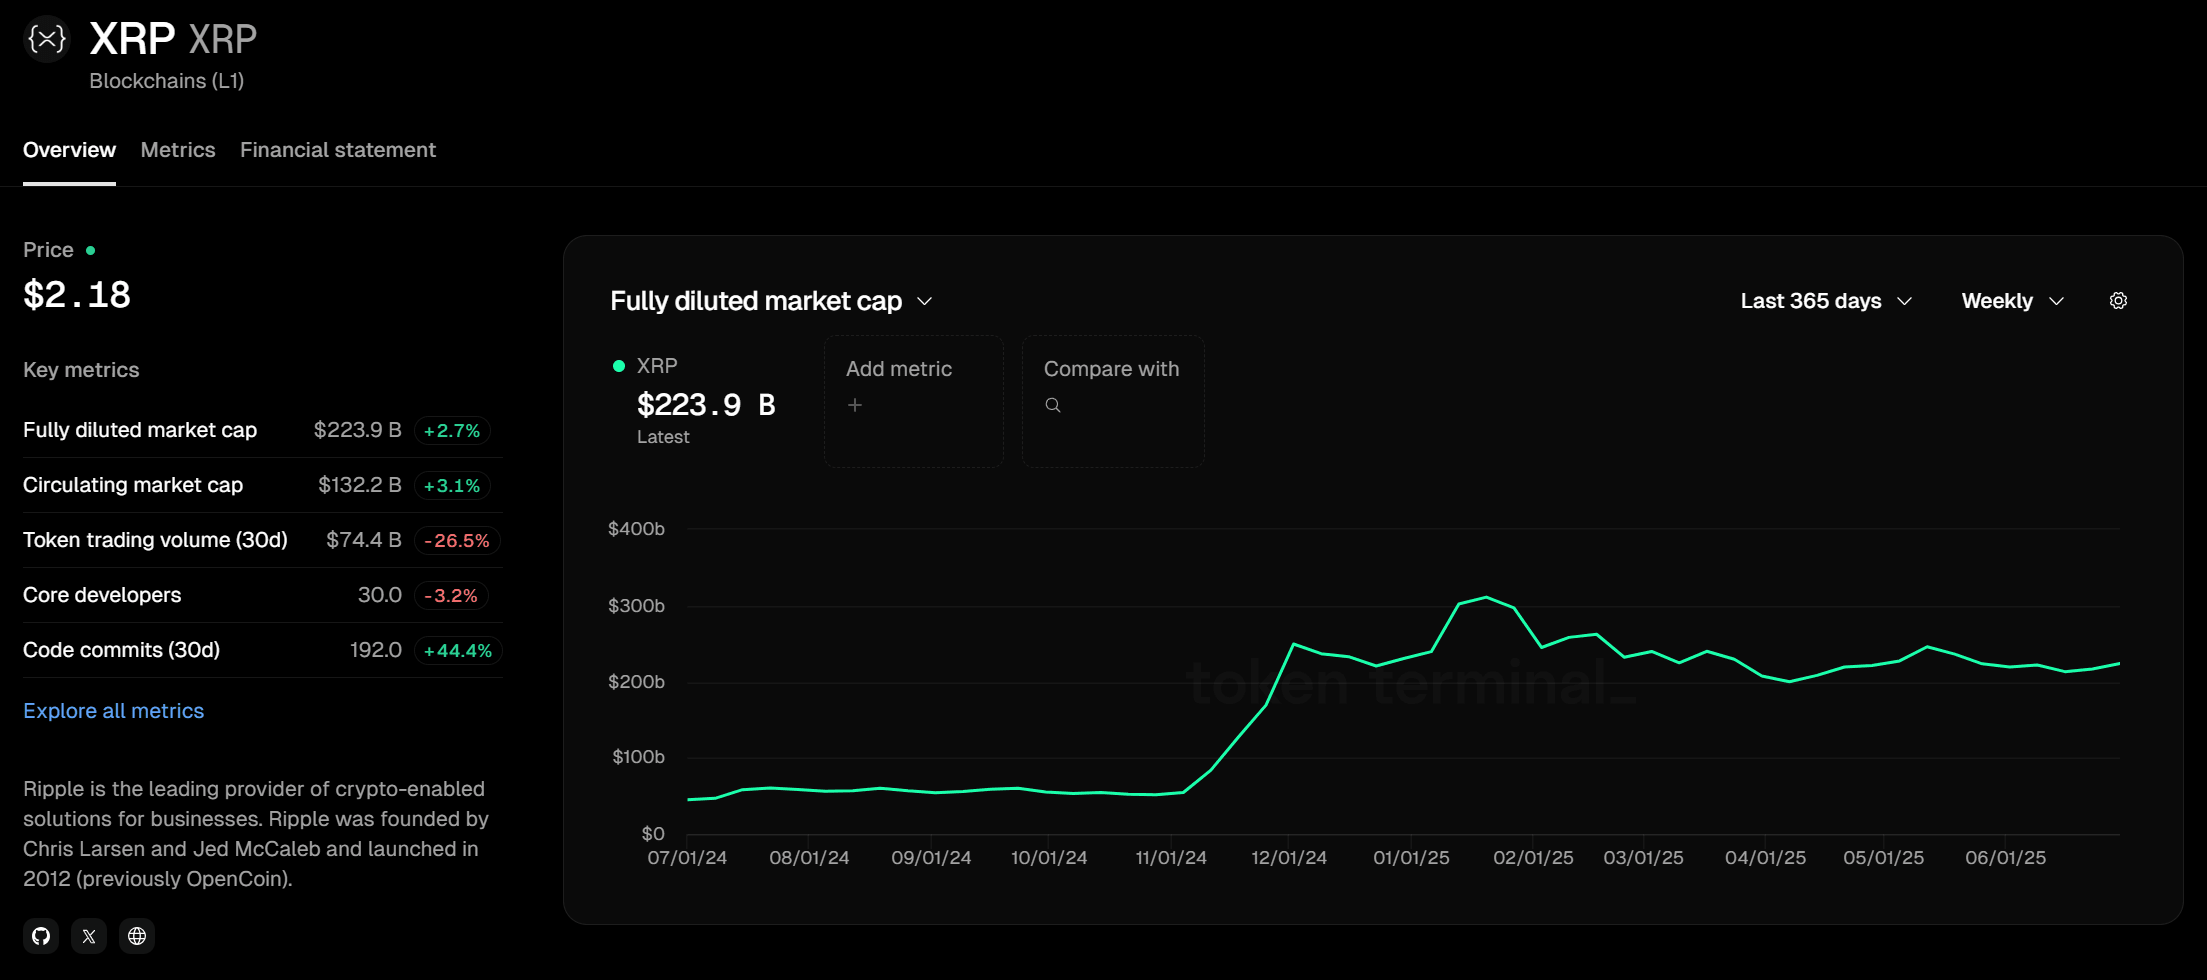Click the Add metric card
This screenshot has width=2207, height=980.
click(x=914, y=401)
